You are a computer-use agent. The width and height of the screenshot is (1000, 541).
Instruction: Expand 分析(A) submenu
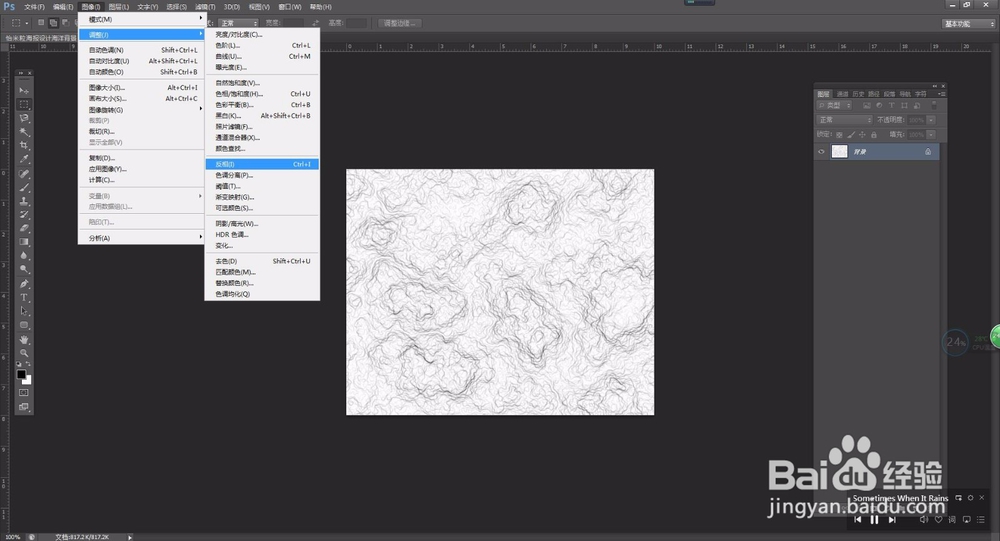(x=141, y=238)
